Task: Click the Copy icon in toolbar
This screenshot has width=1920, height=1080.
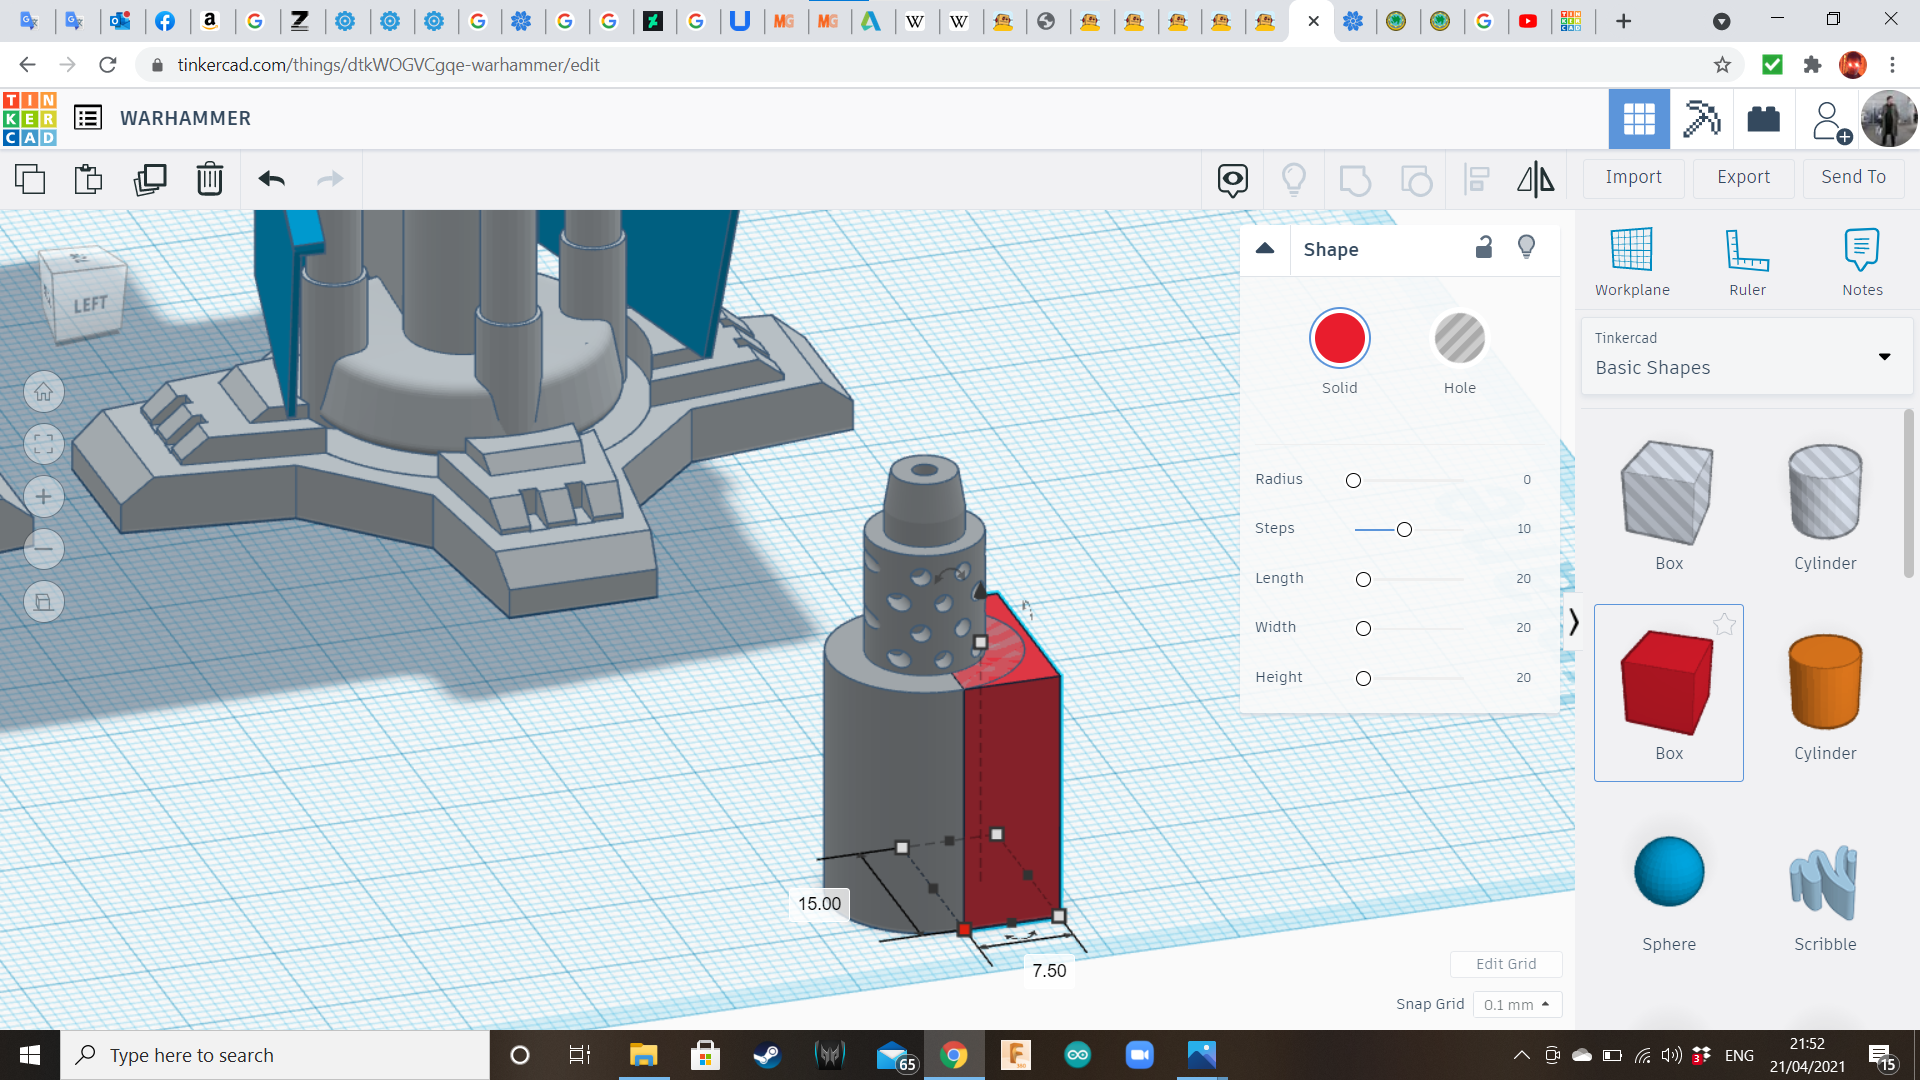Action: (30, 179)
